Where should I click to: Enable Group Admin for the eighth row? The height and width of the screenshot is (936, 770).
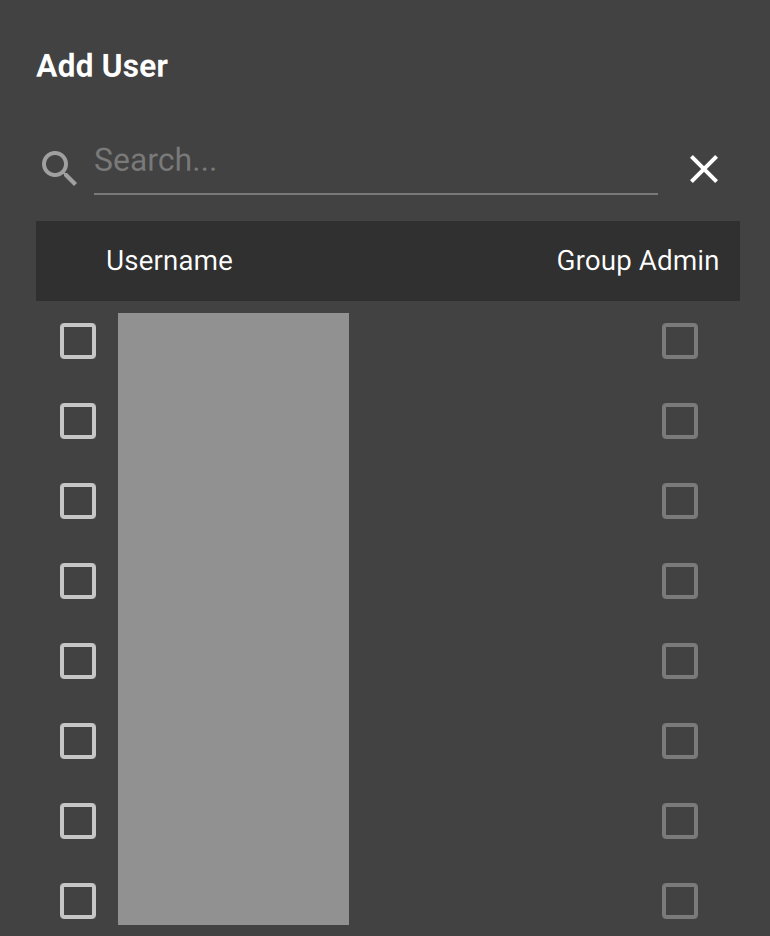pos(680,901)
